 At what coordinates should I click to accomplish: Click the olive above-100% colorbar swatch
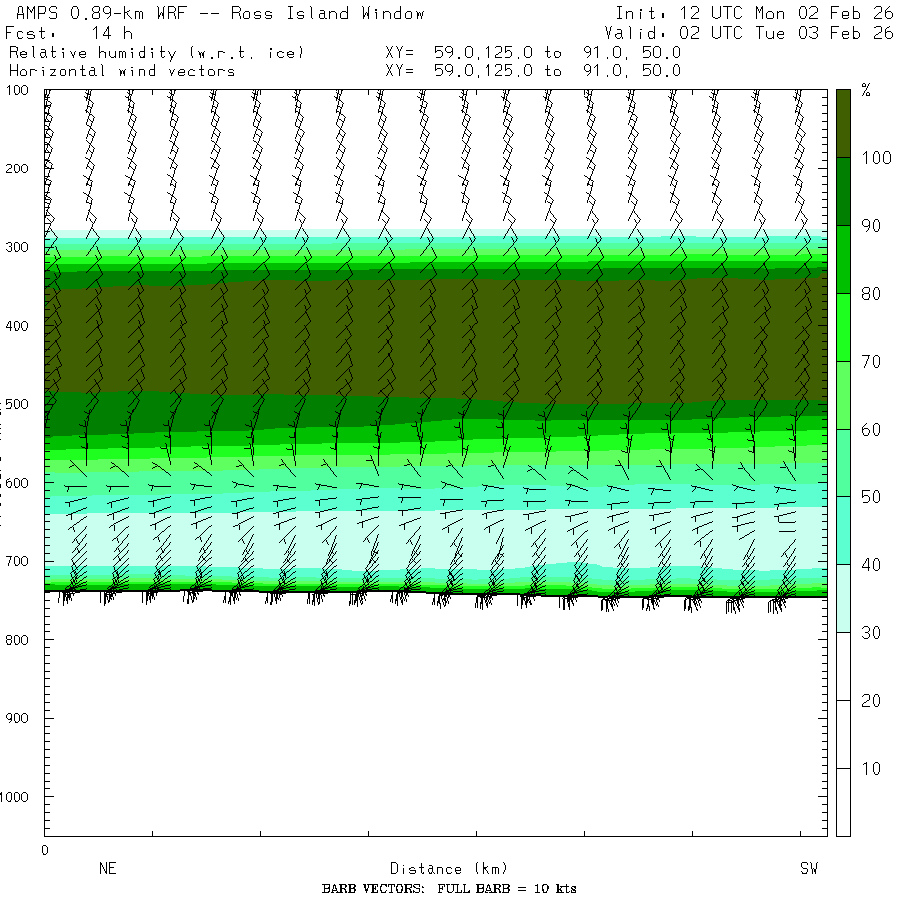(x=843, y=123)
